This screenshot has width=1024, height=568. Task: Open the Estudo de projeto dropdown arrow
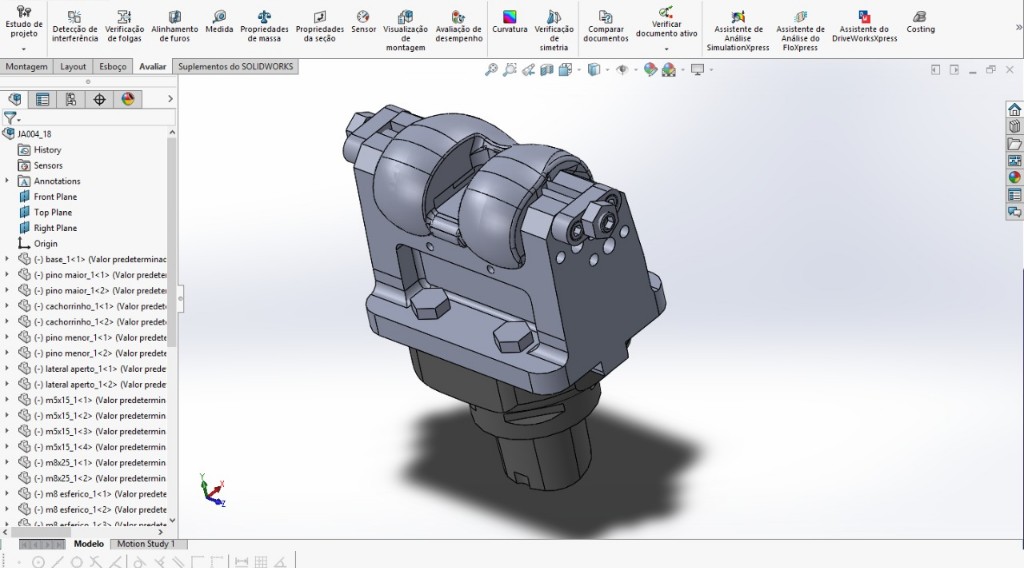coord(23,48)
